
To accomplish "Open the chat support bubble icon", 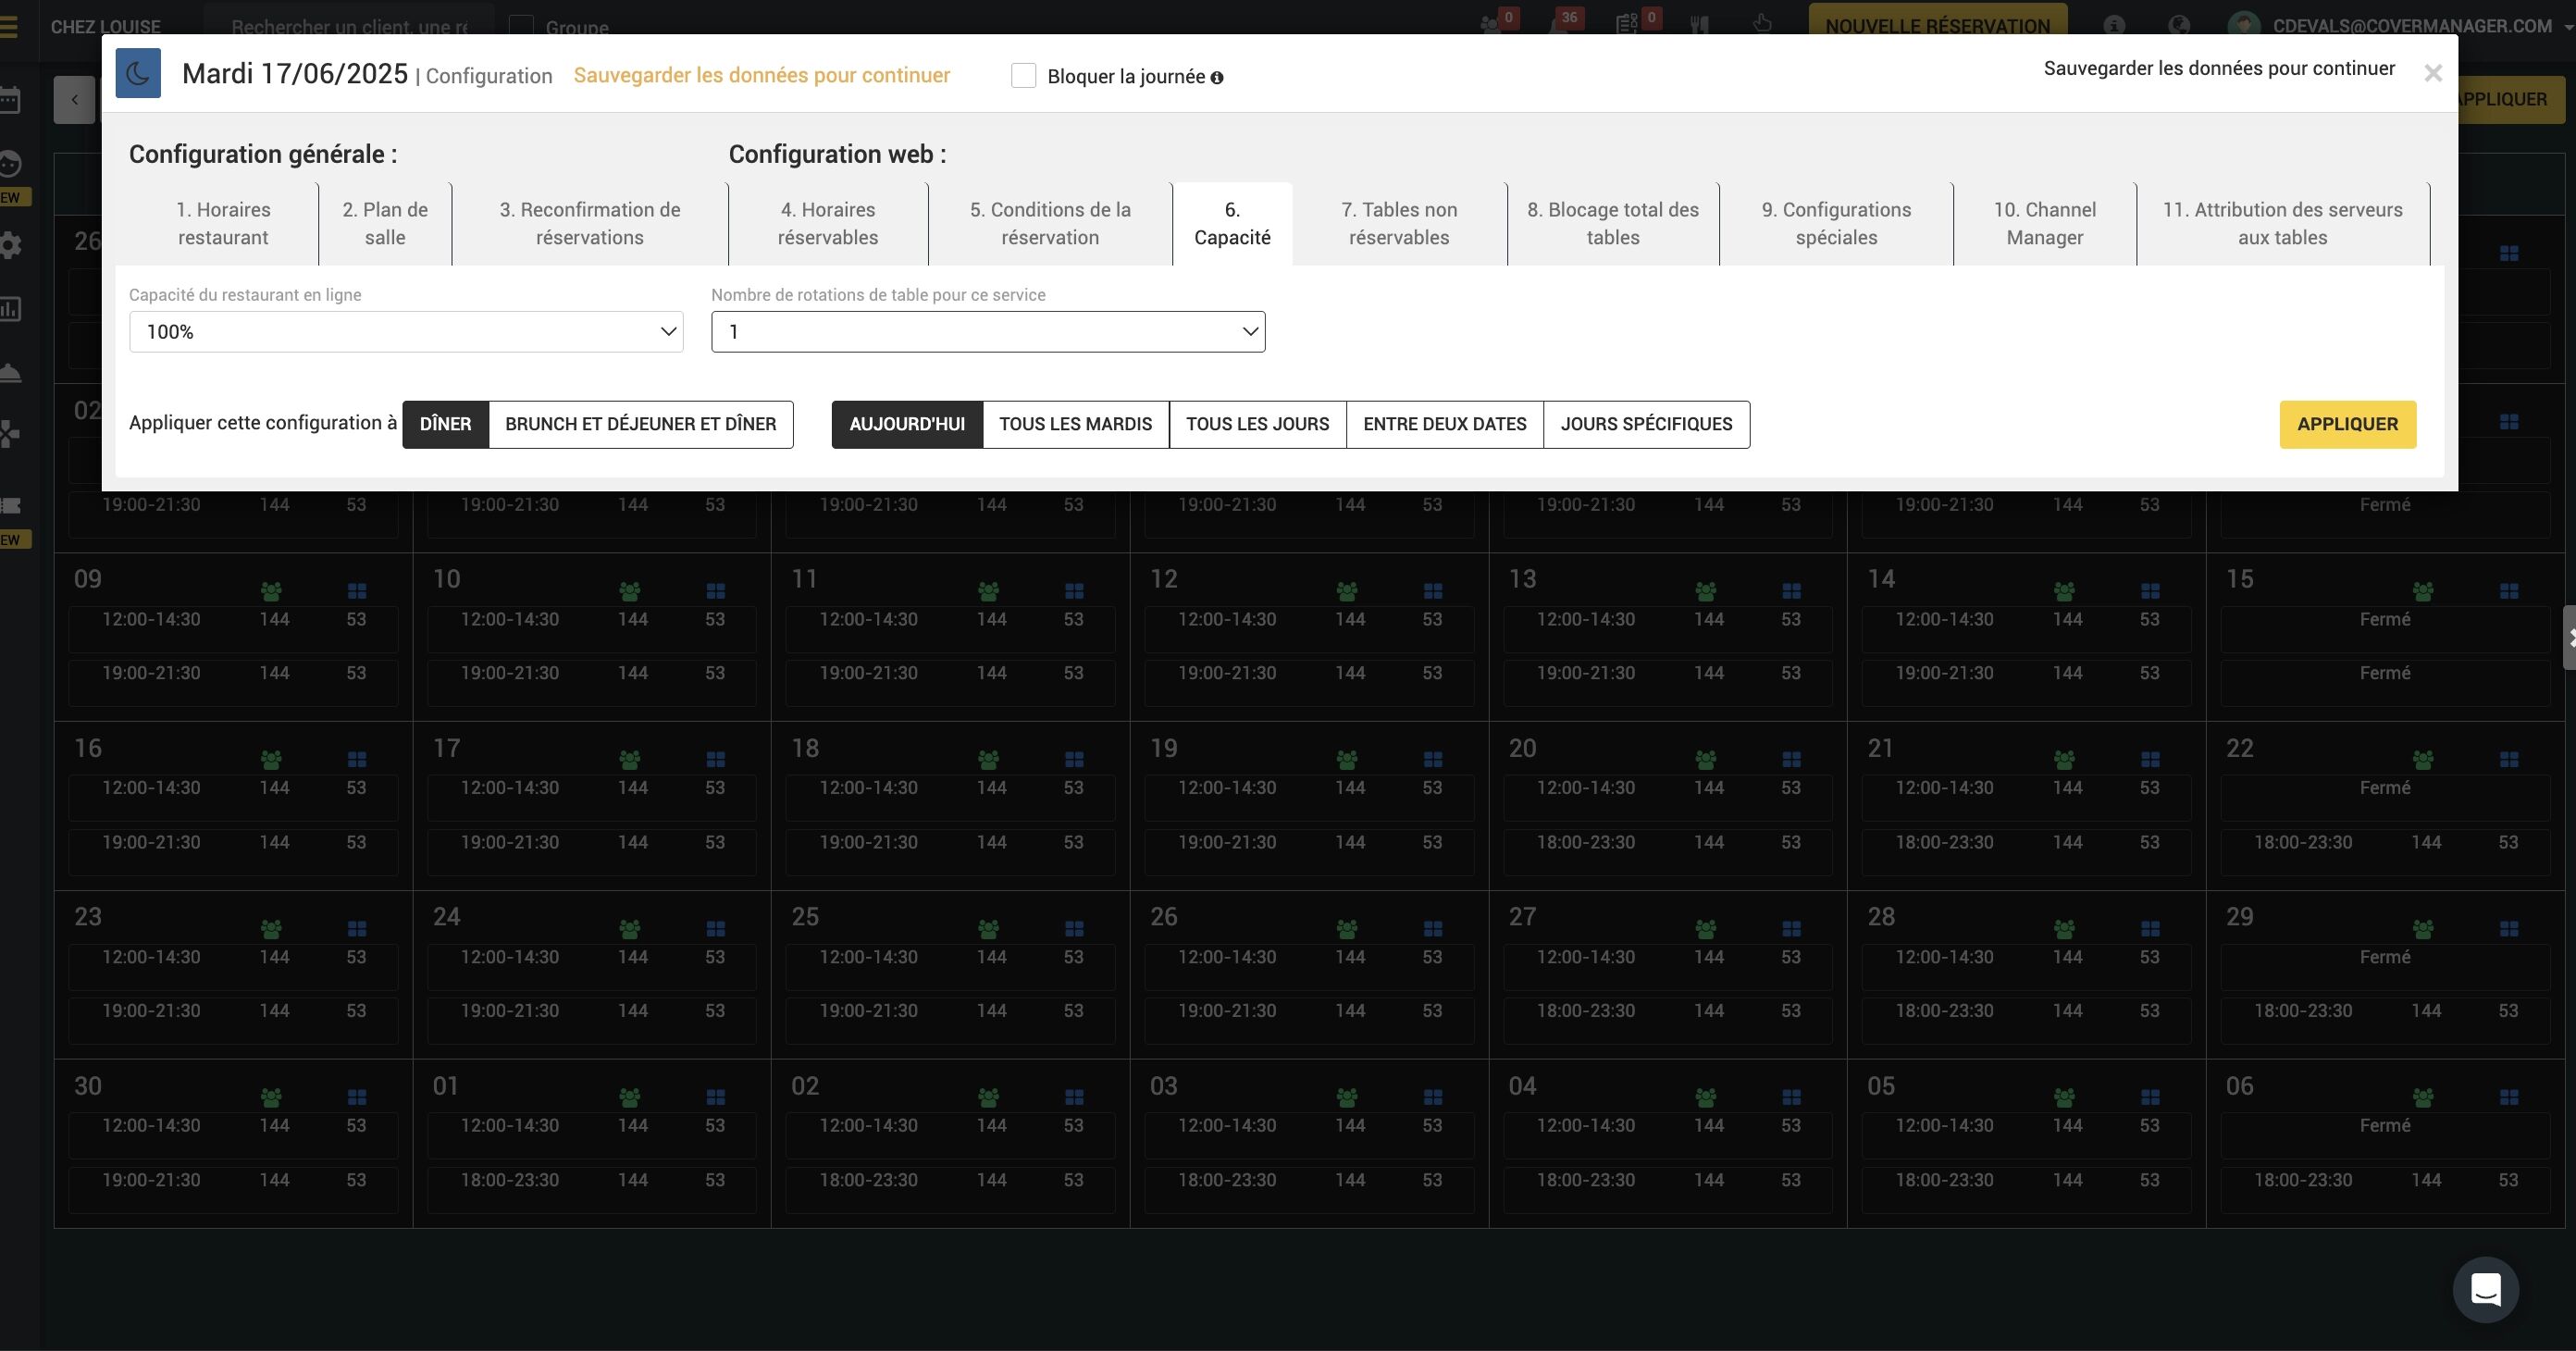I will (x=2485, y=1289).
